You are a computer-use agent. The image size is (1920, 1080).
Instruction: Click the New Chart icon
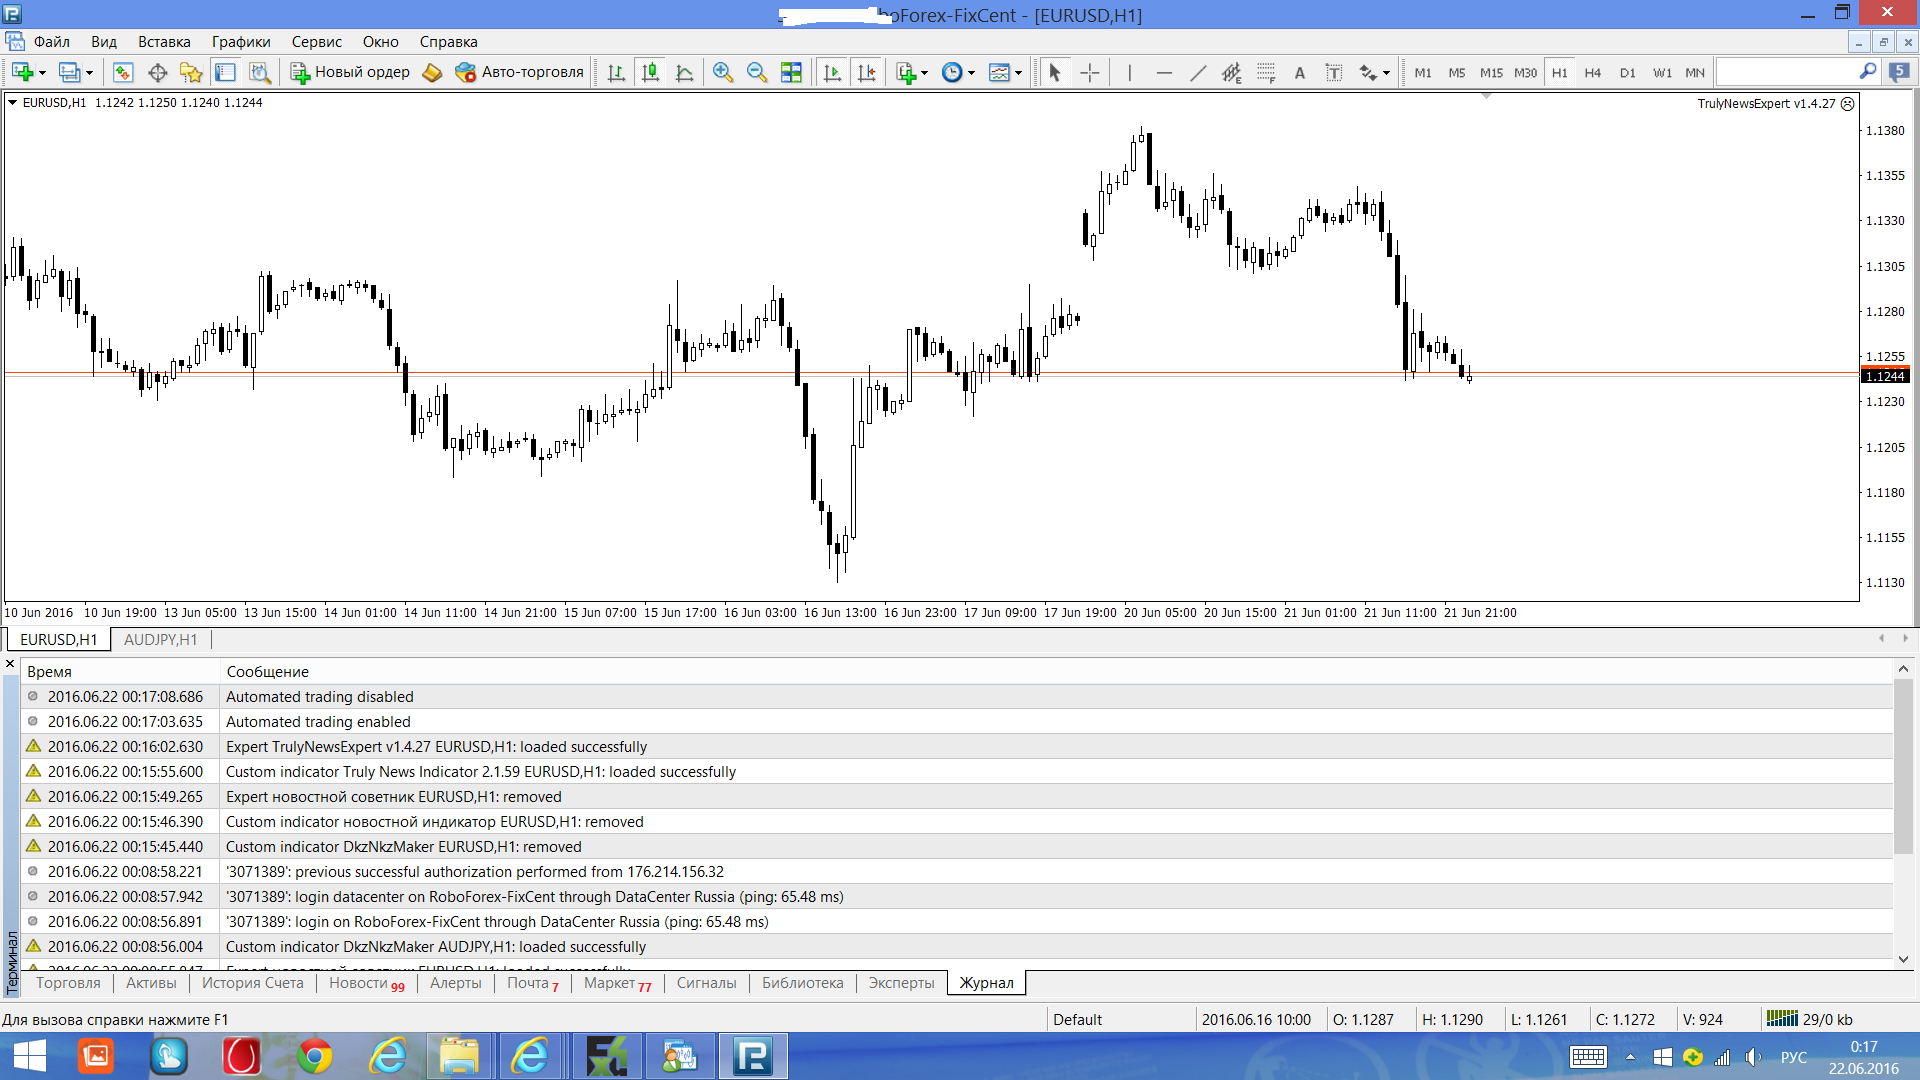click(x=22, y=72)
